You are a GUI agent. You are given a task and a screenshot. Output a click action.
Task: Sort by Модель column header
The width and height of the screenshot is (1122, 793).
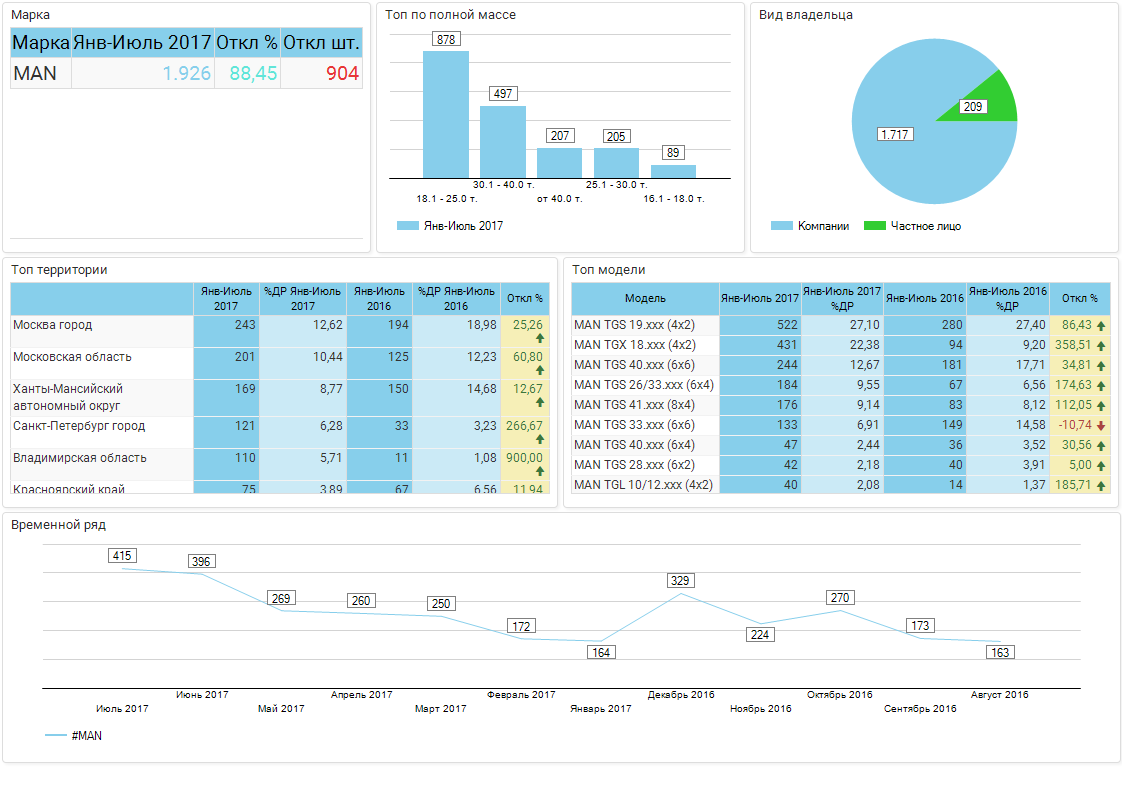click(x=645, y=298)
